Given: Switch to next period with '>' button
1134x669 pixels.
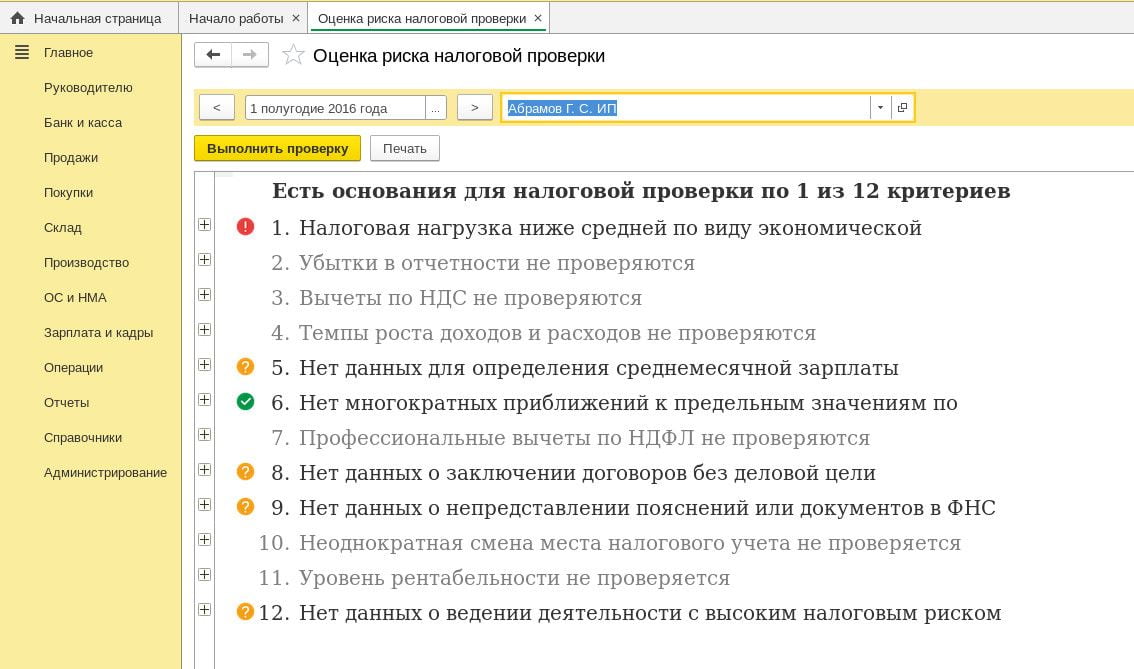Looking at the screenshot, I should pyautogui.click(x=474, y=108).
